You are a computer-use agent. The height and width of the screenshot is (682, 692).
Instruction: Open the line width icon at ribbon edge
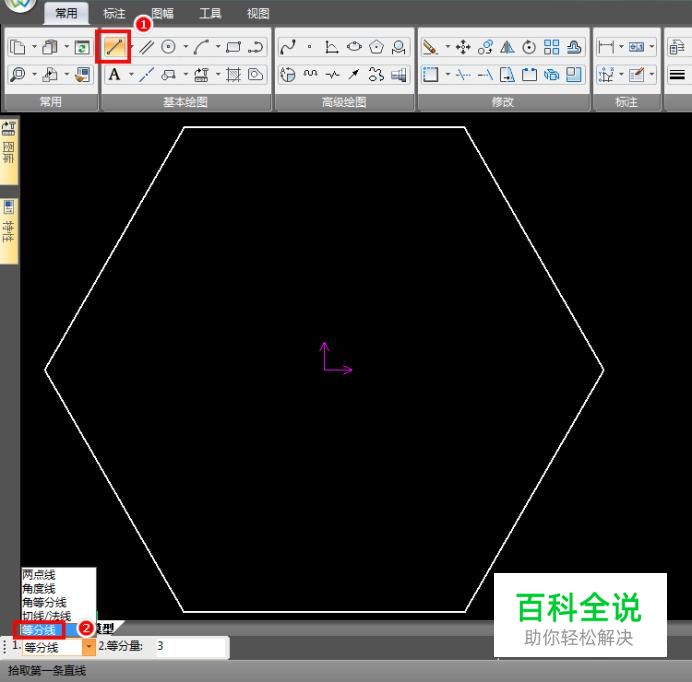pyautogui.click(x=677, y=75)
